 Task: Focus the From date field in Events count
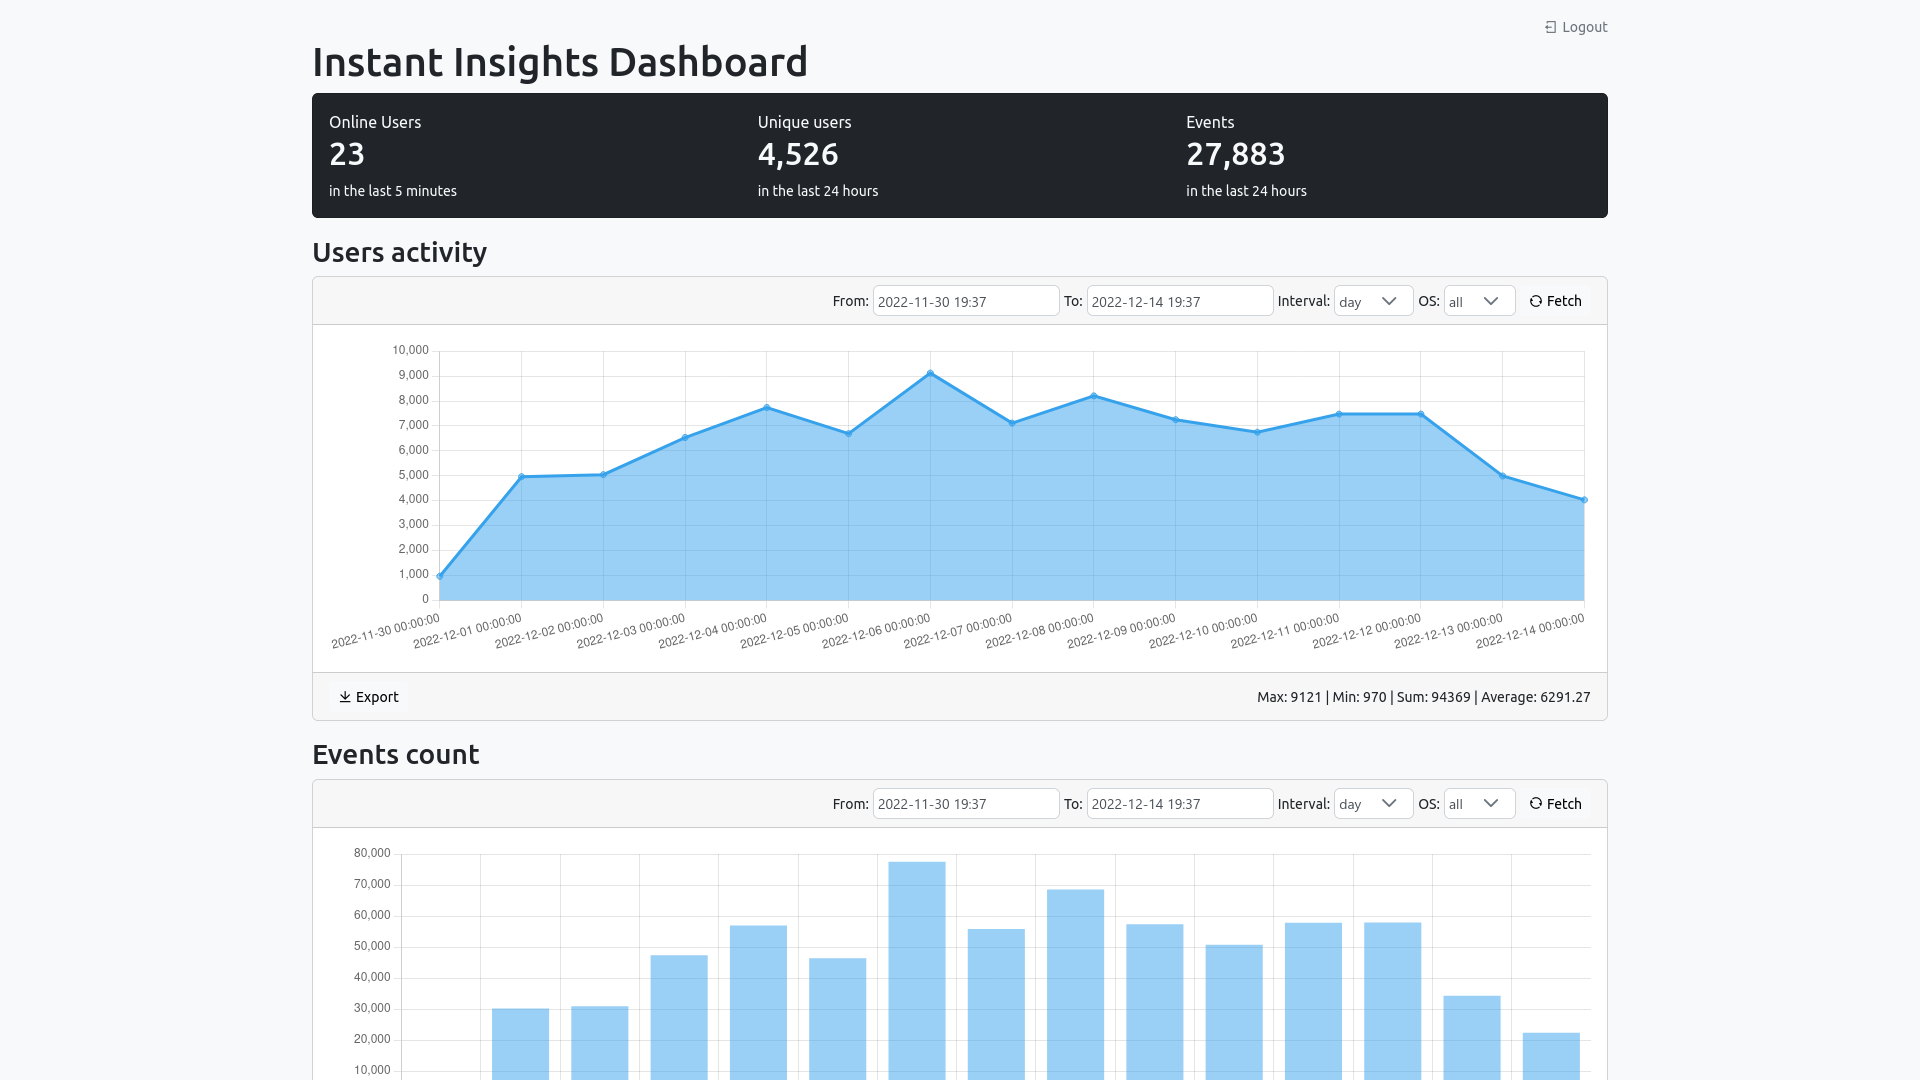(x=965, y=804)
